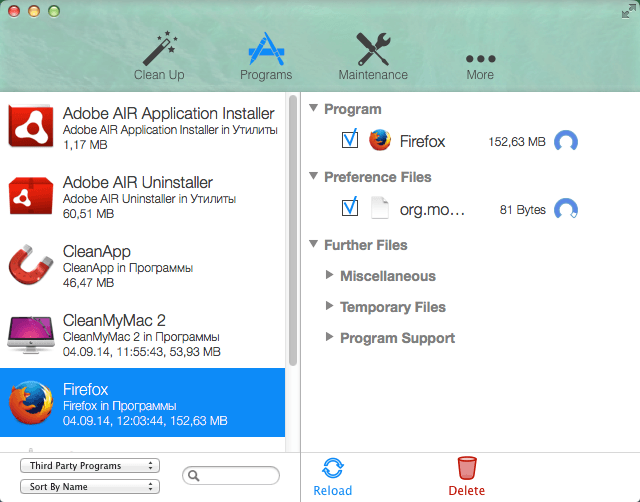Expand the Program Support group
This screenshot has height=502, width=640.
329,337
